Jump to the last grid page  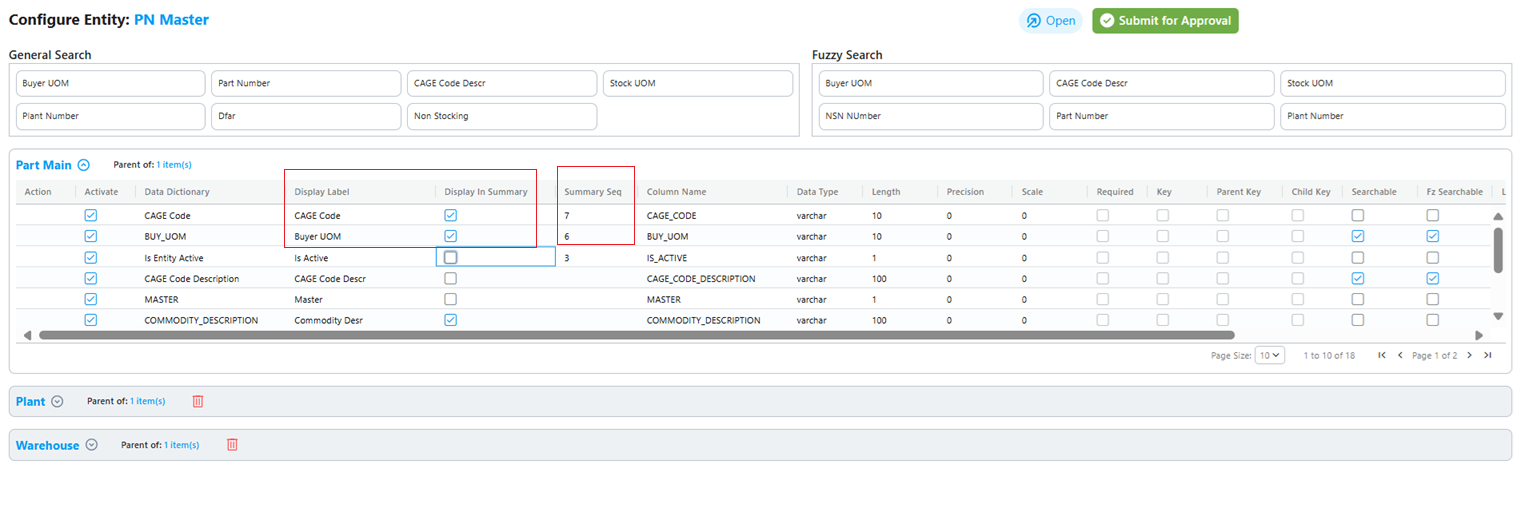[x=1487, y=355]
